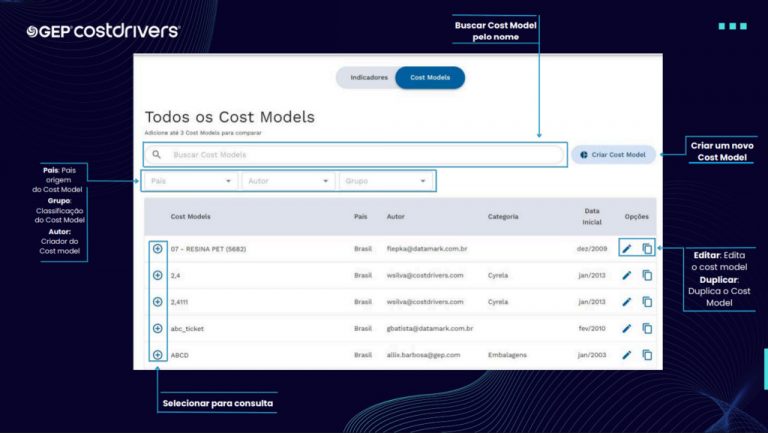Expand the Autor filter dropdown
This screenshot has height=433, width=768.
(288, 181)
